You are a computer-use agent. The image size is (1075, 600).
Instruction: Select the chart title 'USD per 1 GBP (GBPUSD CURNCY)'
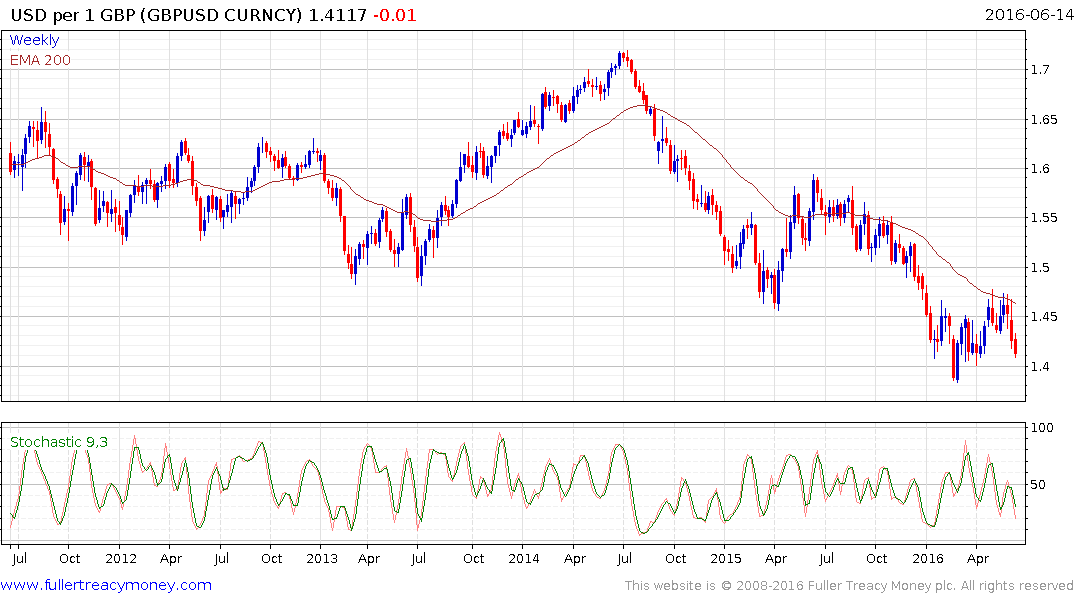[x=156, y=15]
